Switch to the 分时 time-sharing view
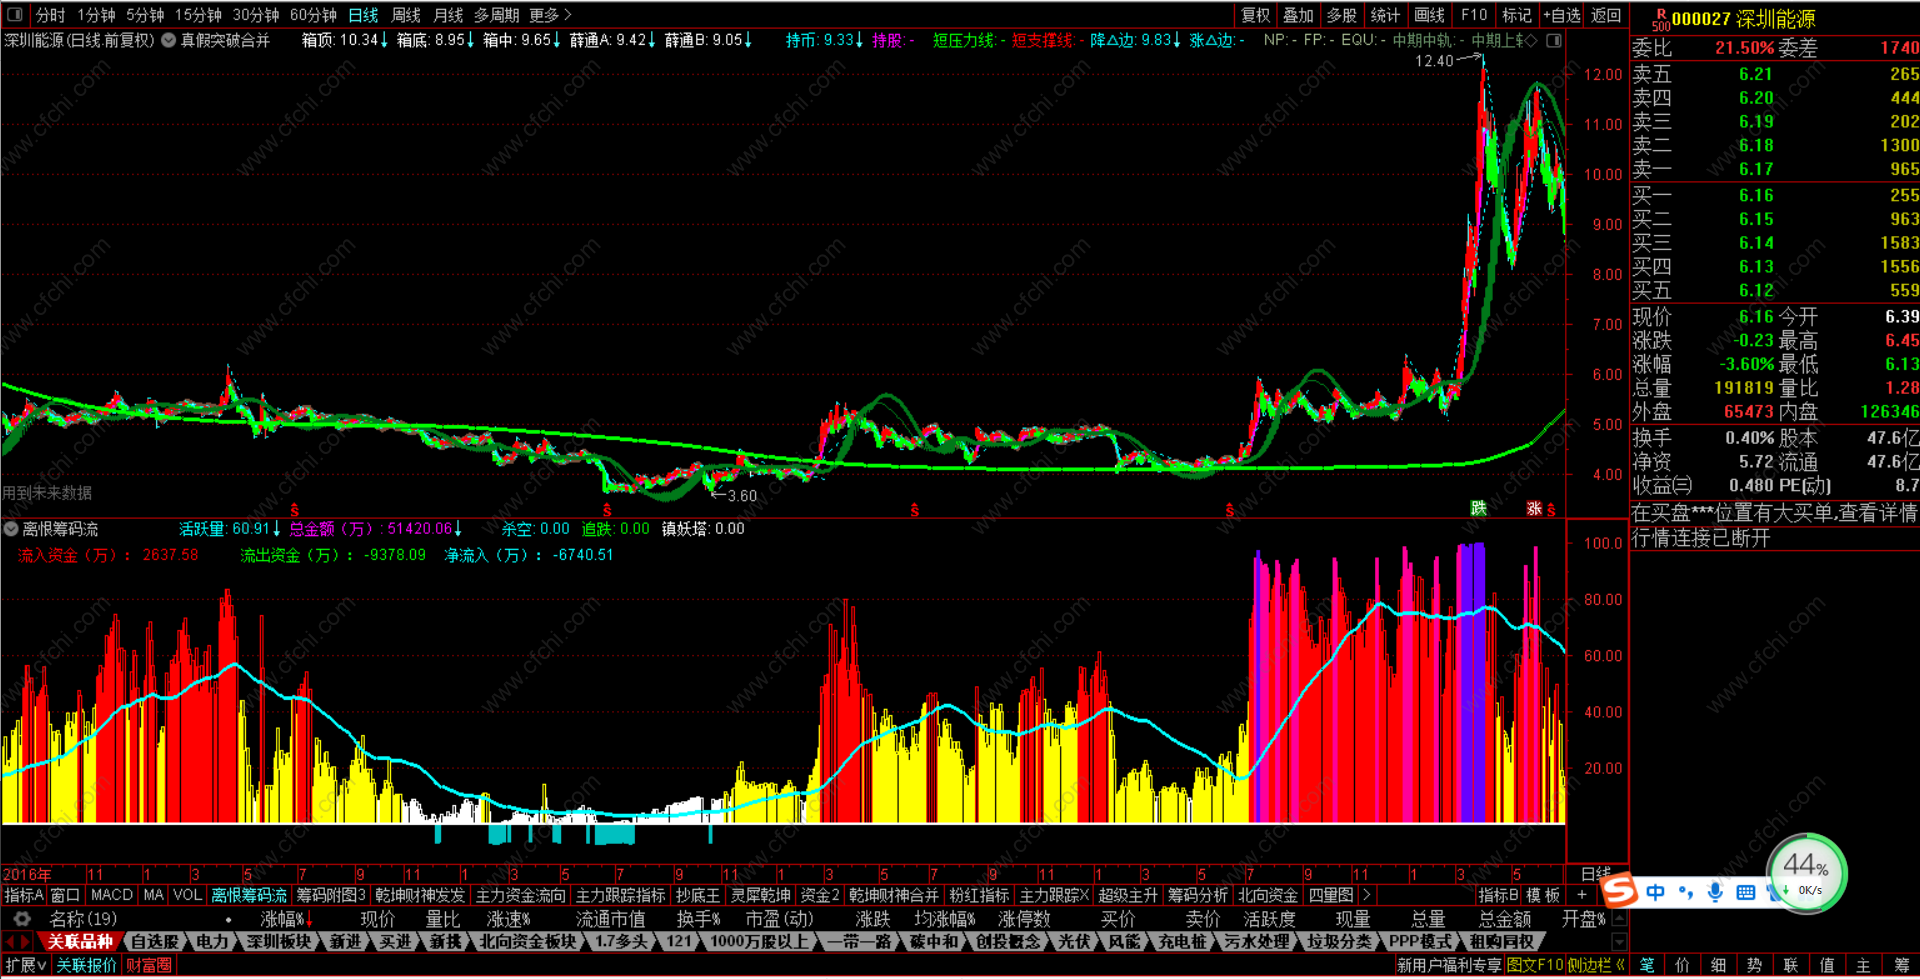This screenshot has width=1920, height=979. click(50, 15)
